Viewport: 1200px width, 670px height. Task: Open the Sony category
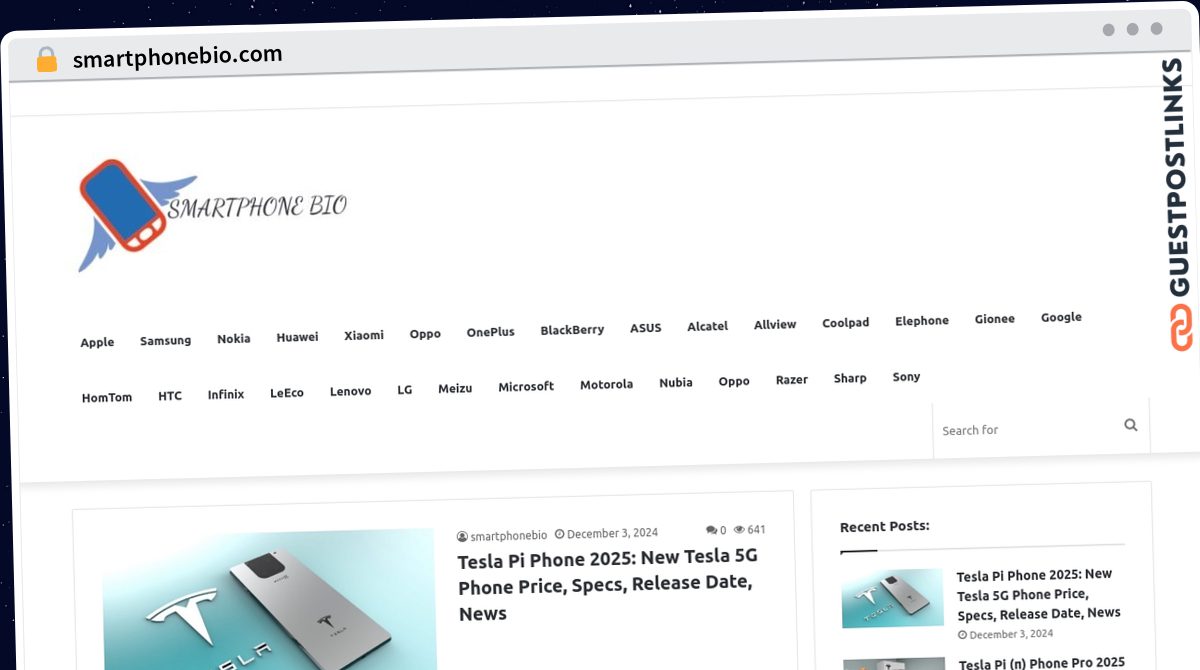click(x=906, y=377)
